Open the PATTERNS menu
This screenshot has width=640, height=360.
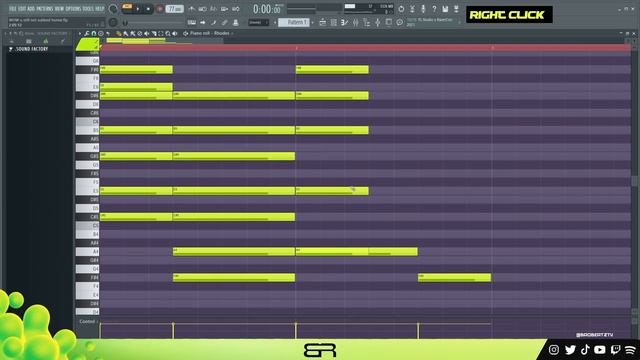[44, 8]
